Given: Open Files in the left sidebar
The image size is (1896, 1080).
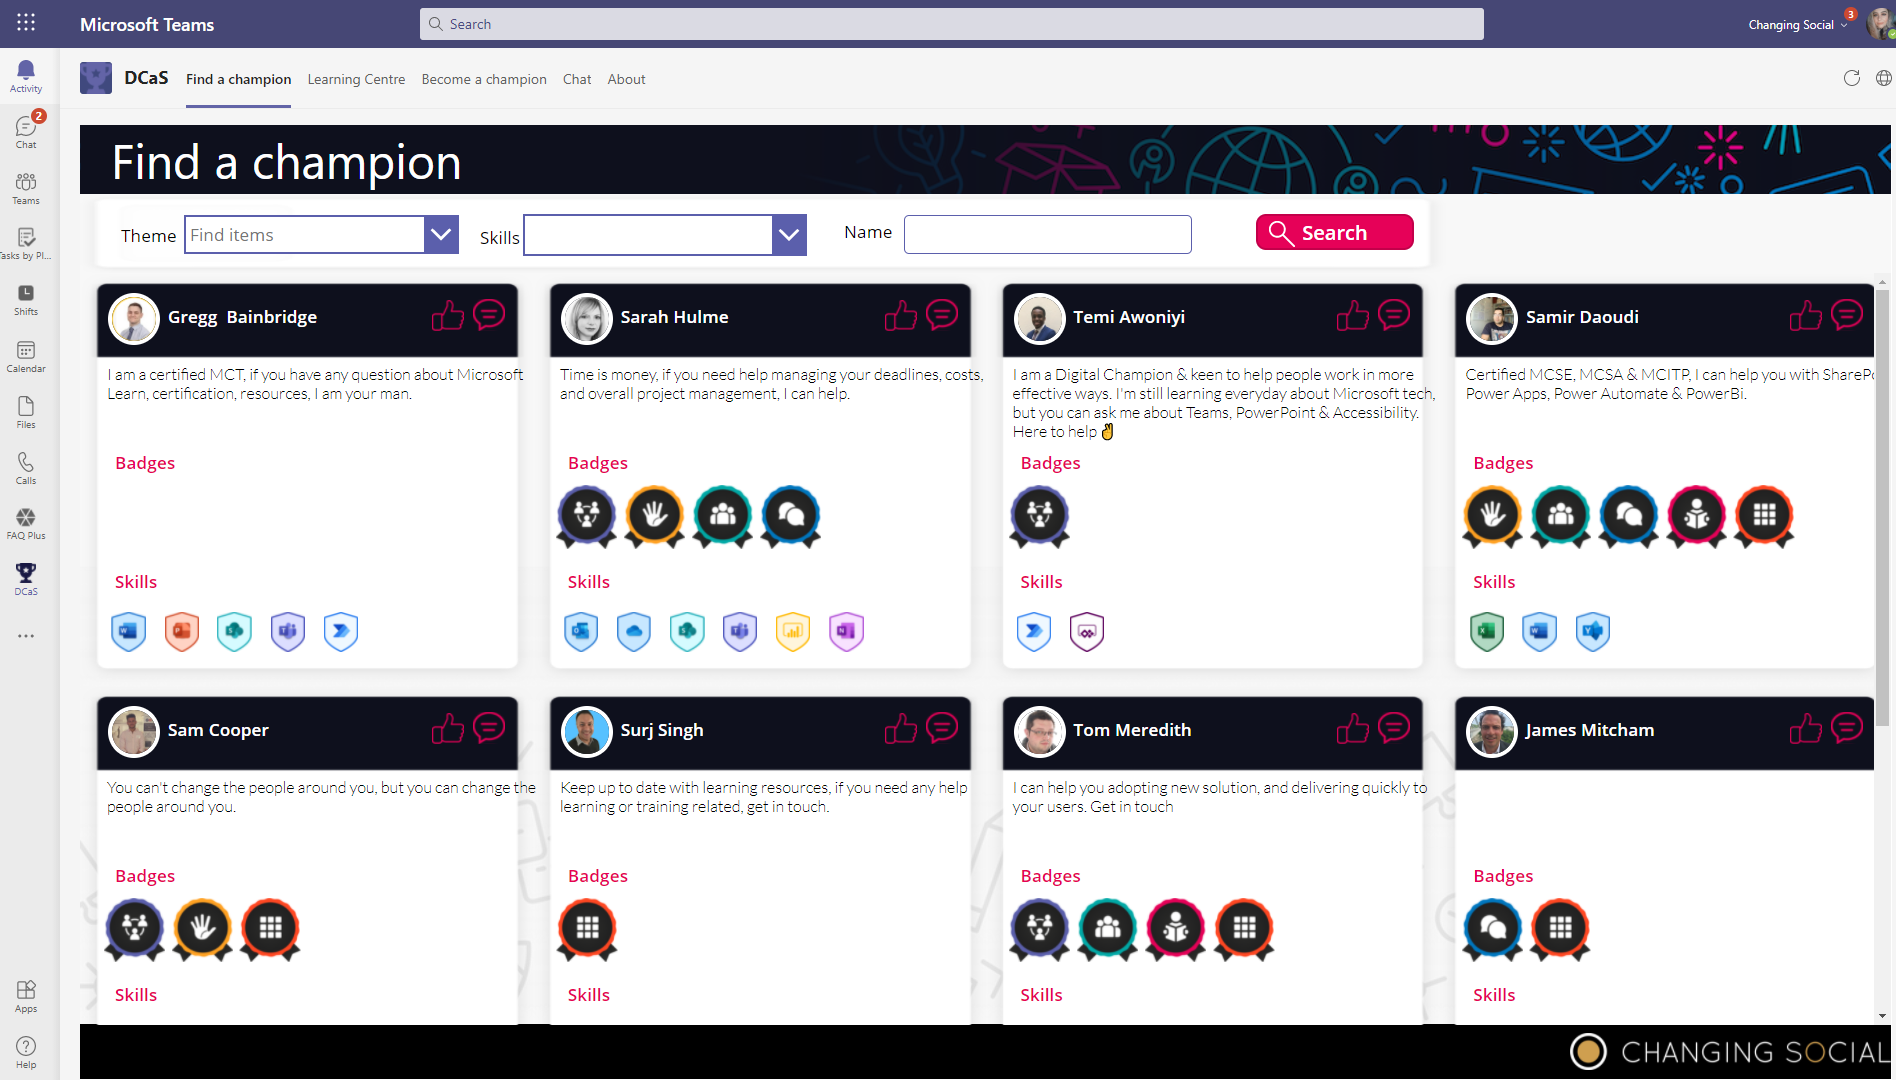Looking at the screenshot, I should pyautogui.click(x=26, y=412).
